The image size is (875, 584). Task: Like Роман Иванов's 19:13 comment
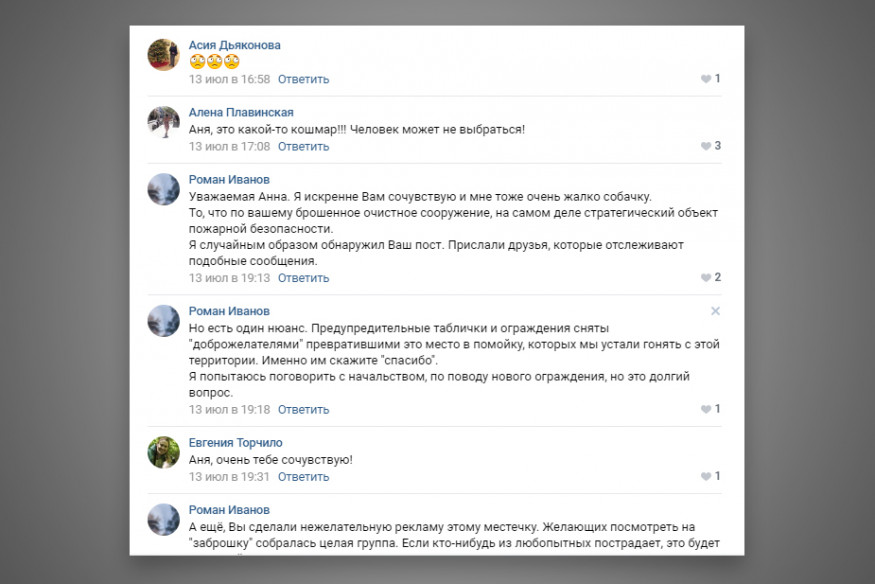point(706,278)
